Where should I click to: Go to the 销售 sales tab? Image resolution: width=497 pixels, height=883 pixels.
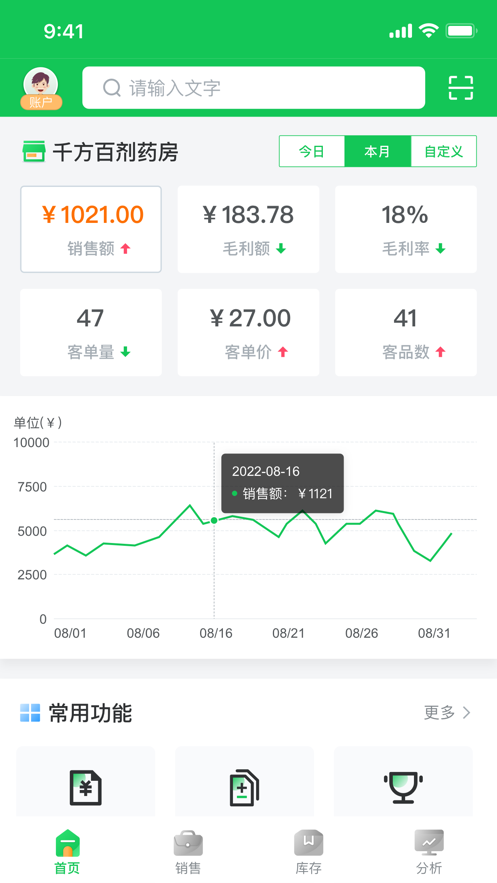coord(188,852)
